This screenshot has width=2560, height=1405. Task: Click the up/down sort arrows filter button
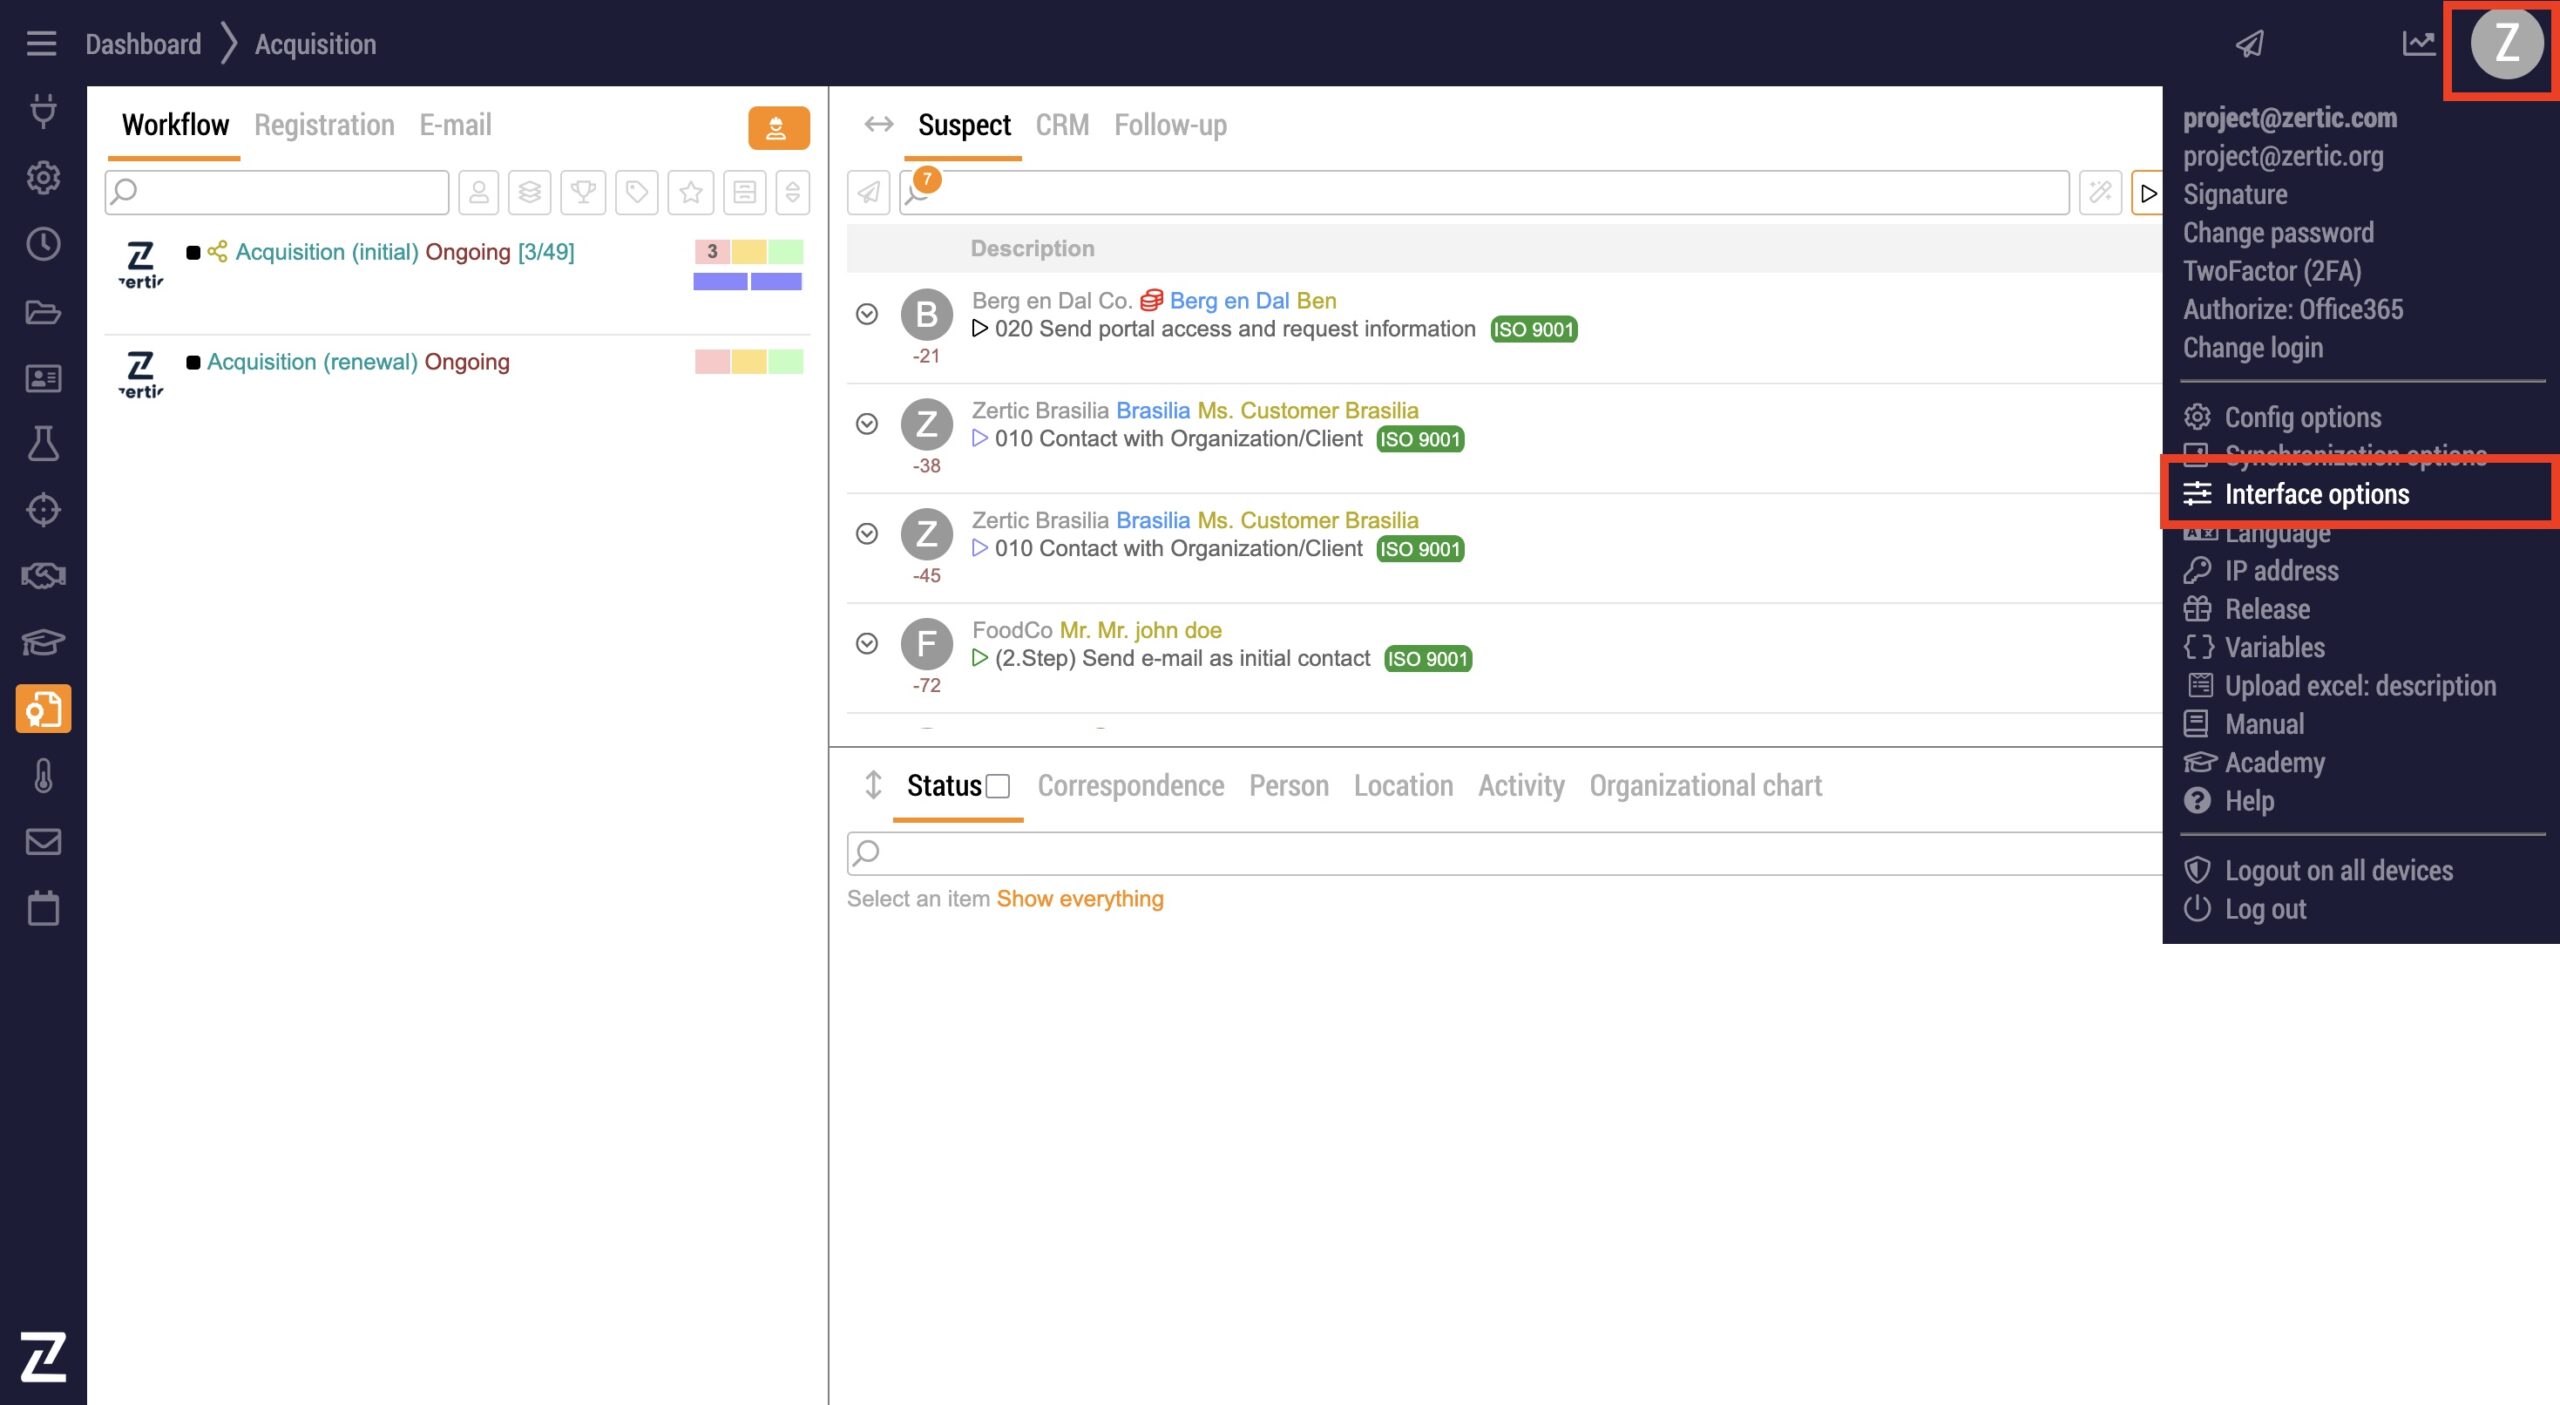(793, 192)
